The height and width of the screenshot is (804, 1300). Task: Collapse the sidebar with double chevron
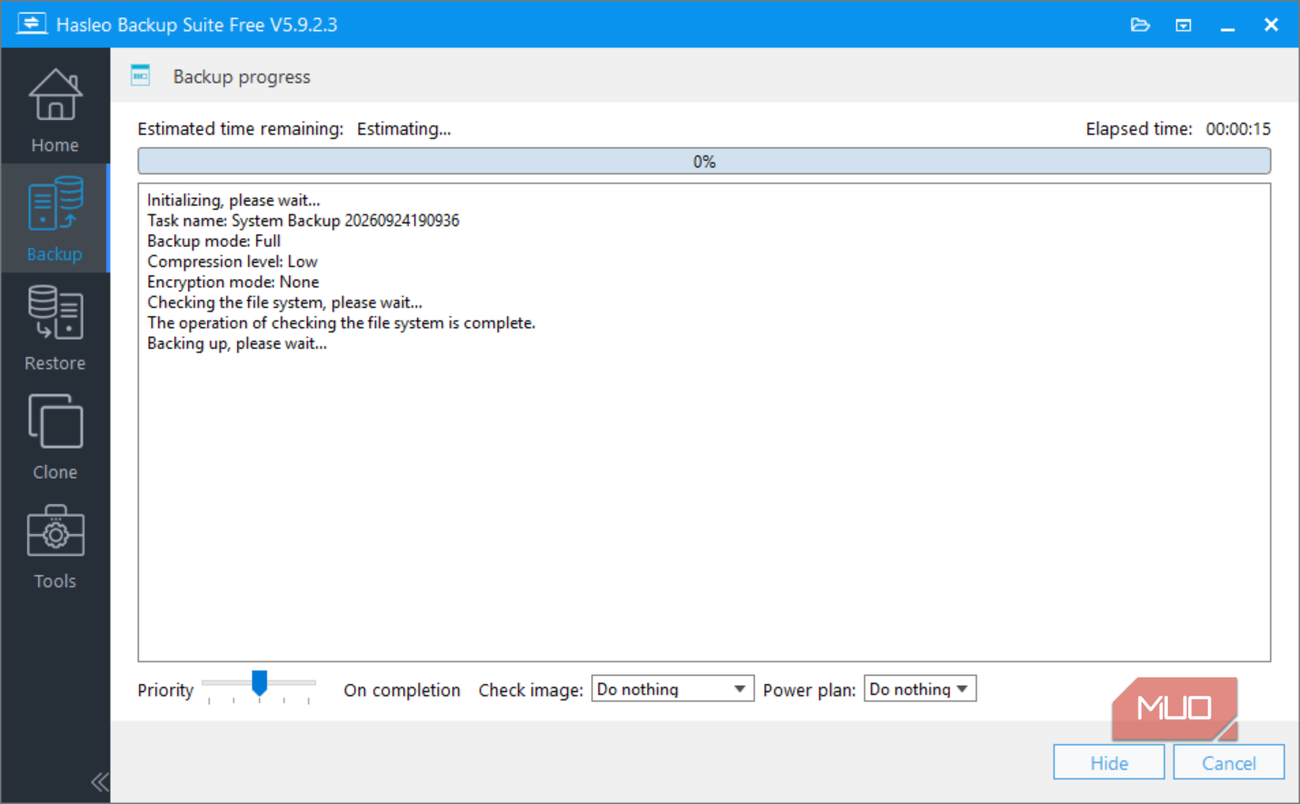click(x=99, y=782)
